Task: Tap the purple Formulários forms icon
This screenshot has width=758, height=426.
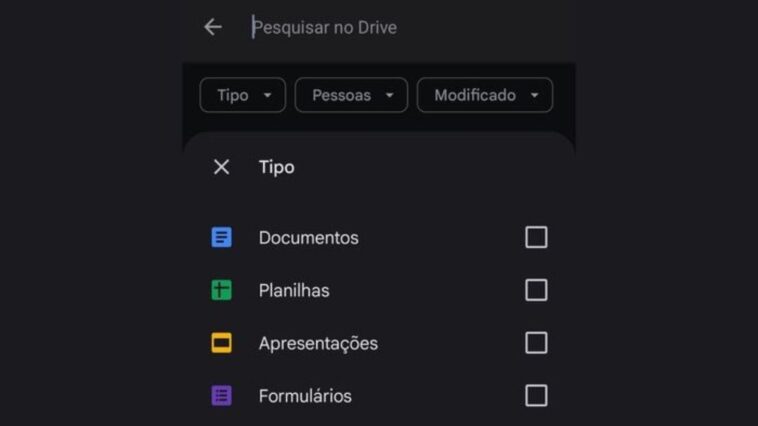Action: coord(222,396)
